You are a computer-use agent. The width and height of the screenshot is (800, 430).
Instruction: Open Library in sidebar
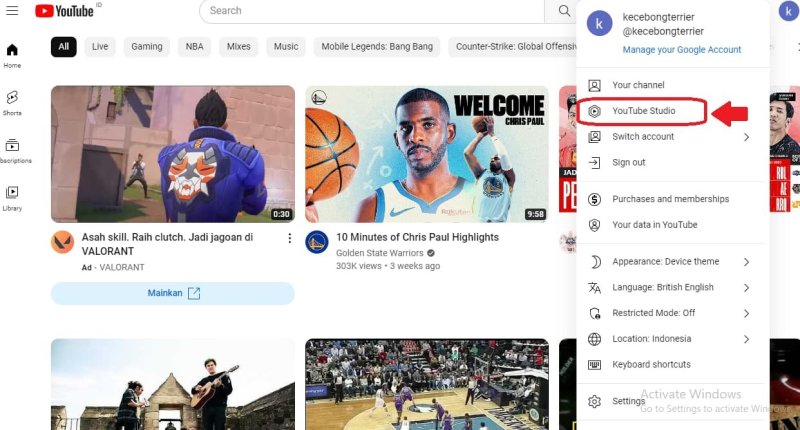pyautogui.click(x=12, y=198)
